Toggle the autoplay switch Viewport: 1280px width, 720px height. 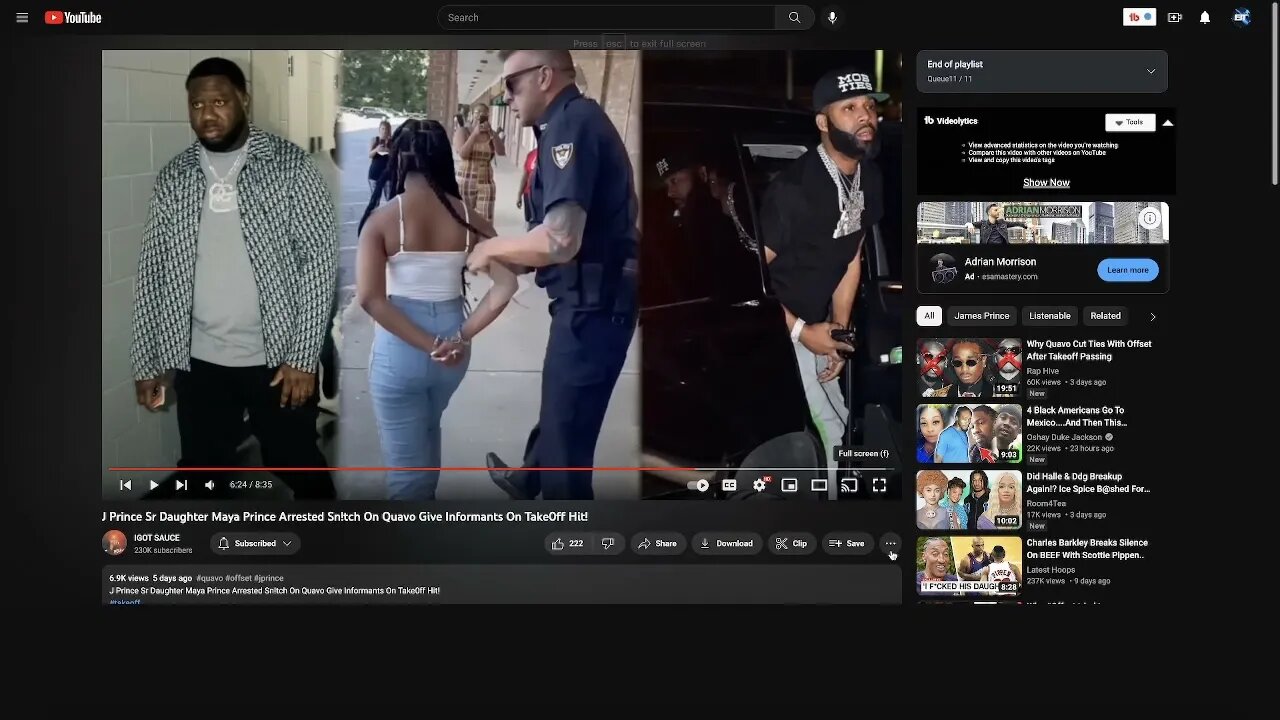699,485
